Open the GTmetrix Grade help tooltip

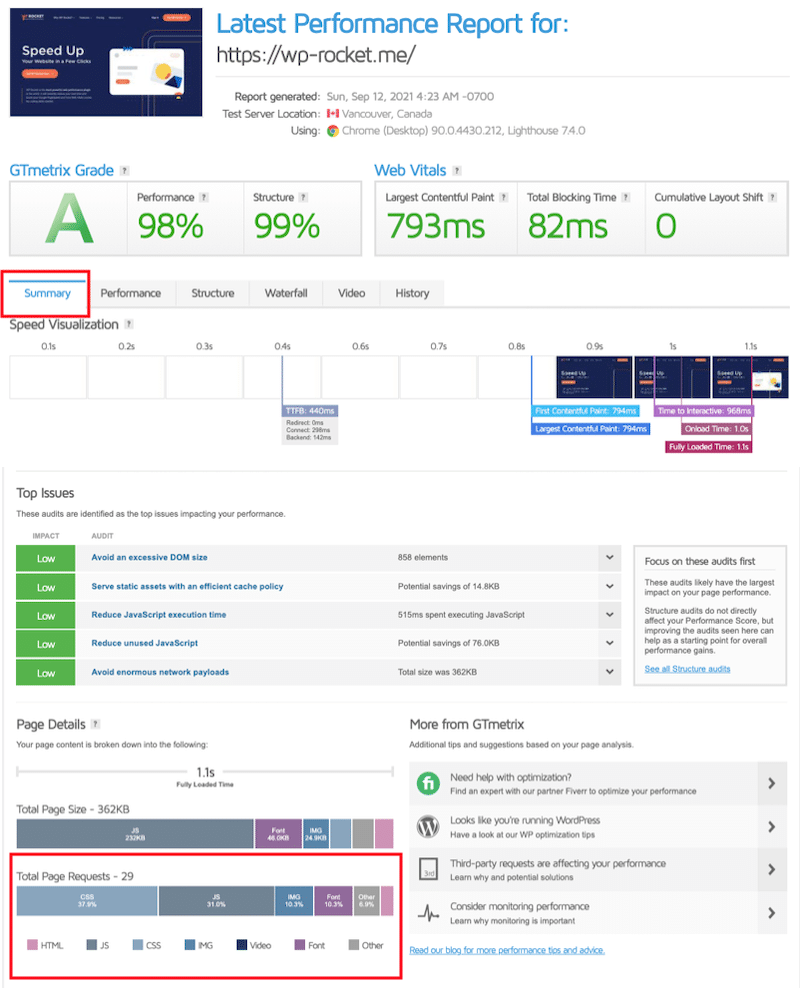[x=124, y=170]
